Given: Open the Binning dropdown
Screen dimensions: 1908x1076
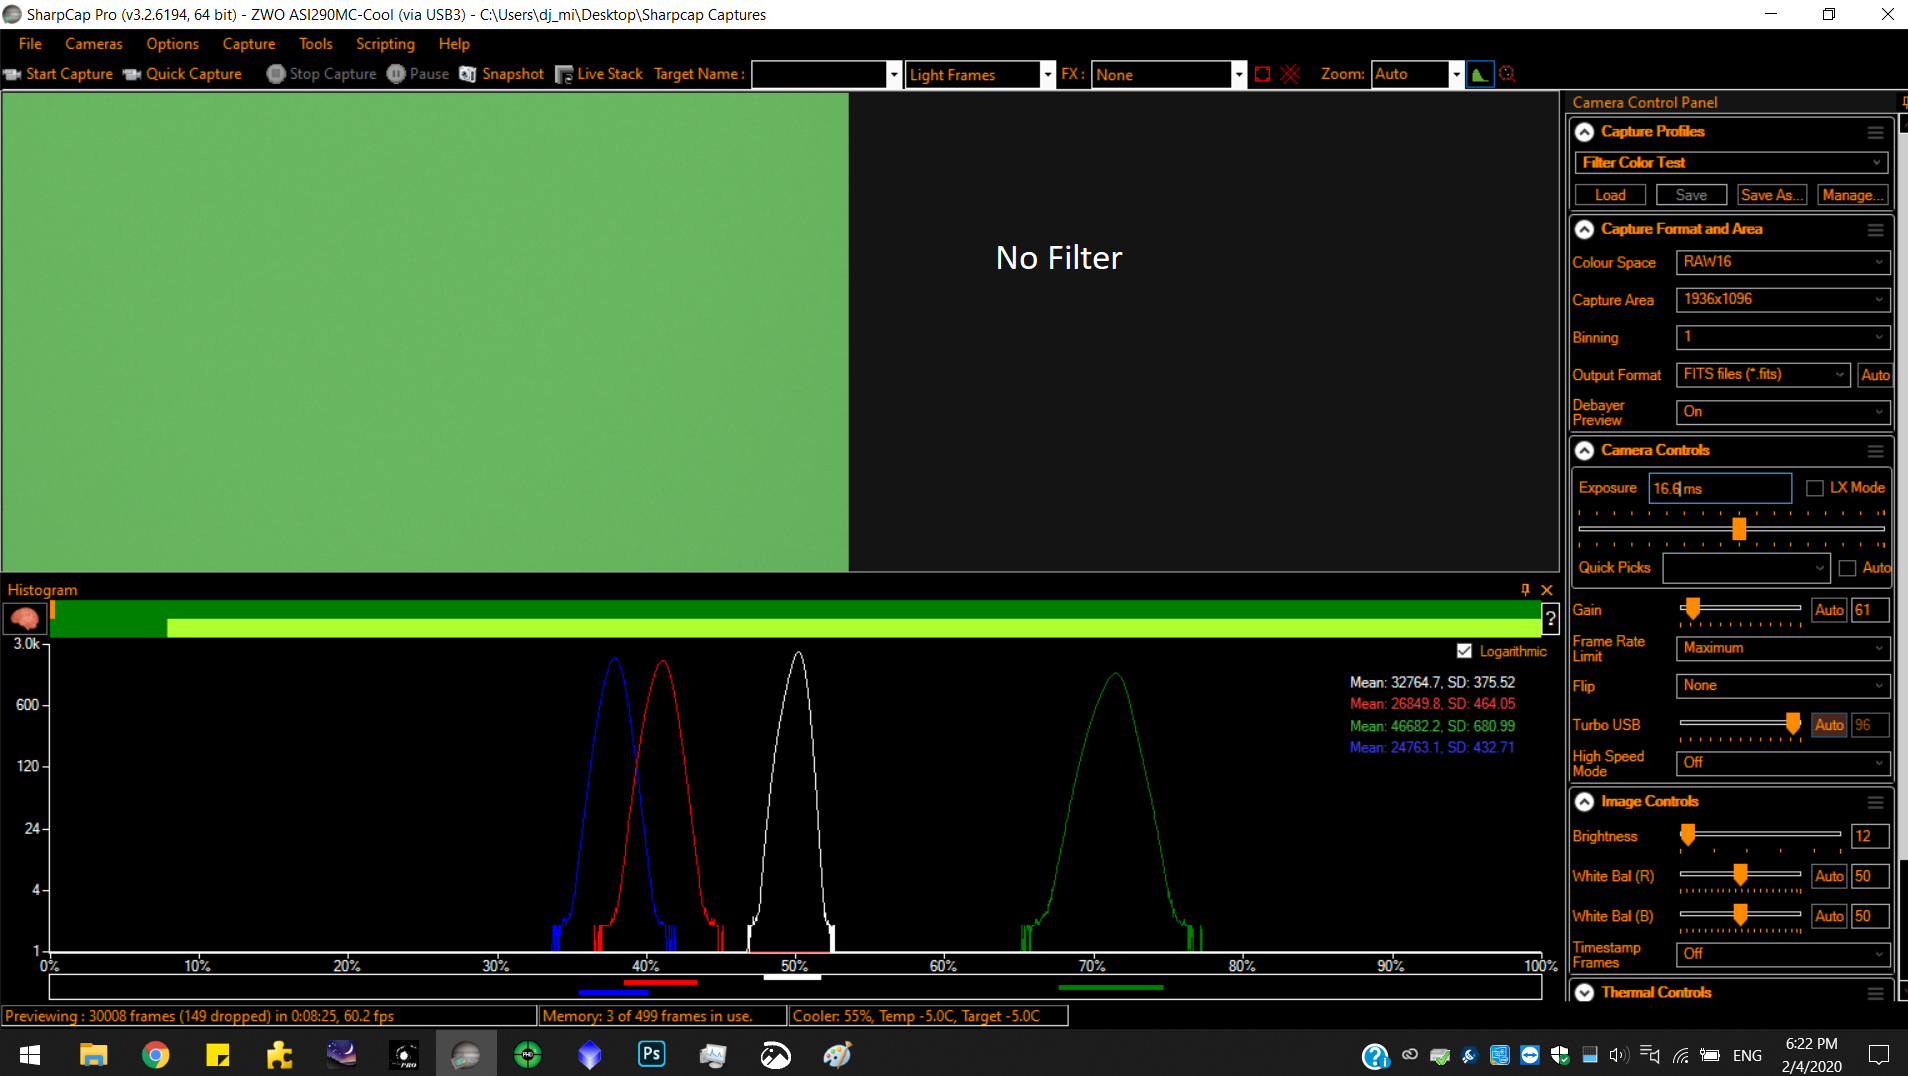Looking at the screenshot, I should 1783,337.
